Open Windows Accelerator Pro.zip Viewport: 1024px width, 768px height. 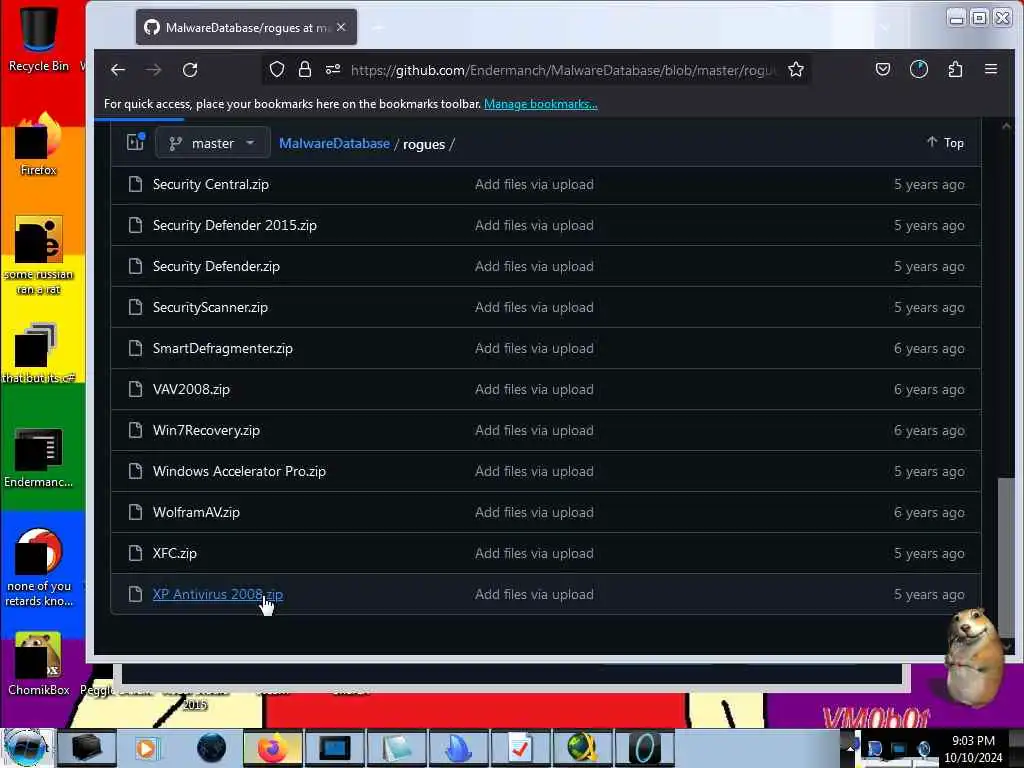point(239,471)
